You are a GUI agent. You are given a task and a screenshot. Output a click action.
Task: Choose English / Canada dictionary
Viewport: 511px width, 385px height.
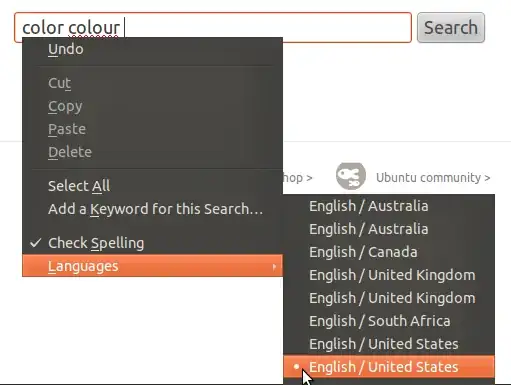point(389,252)
